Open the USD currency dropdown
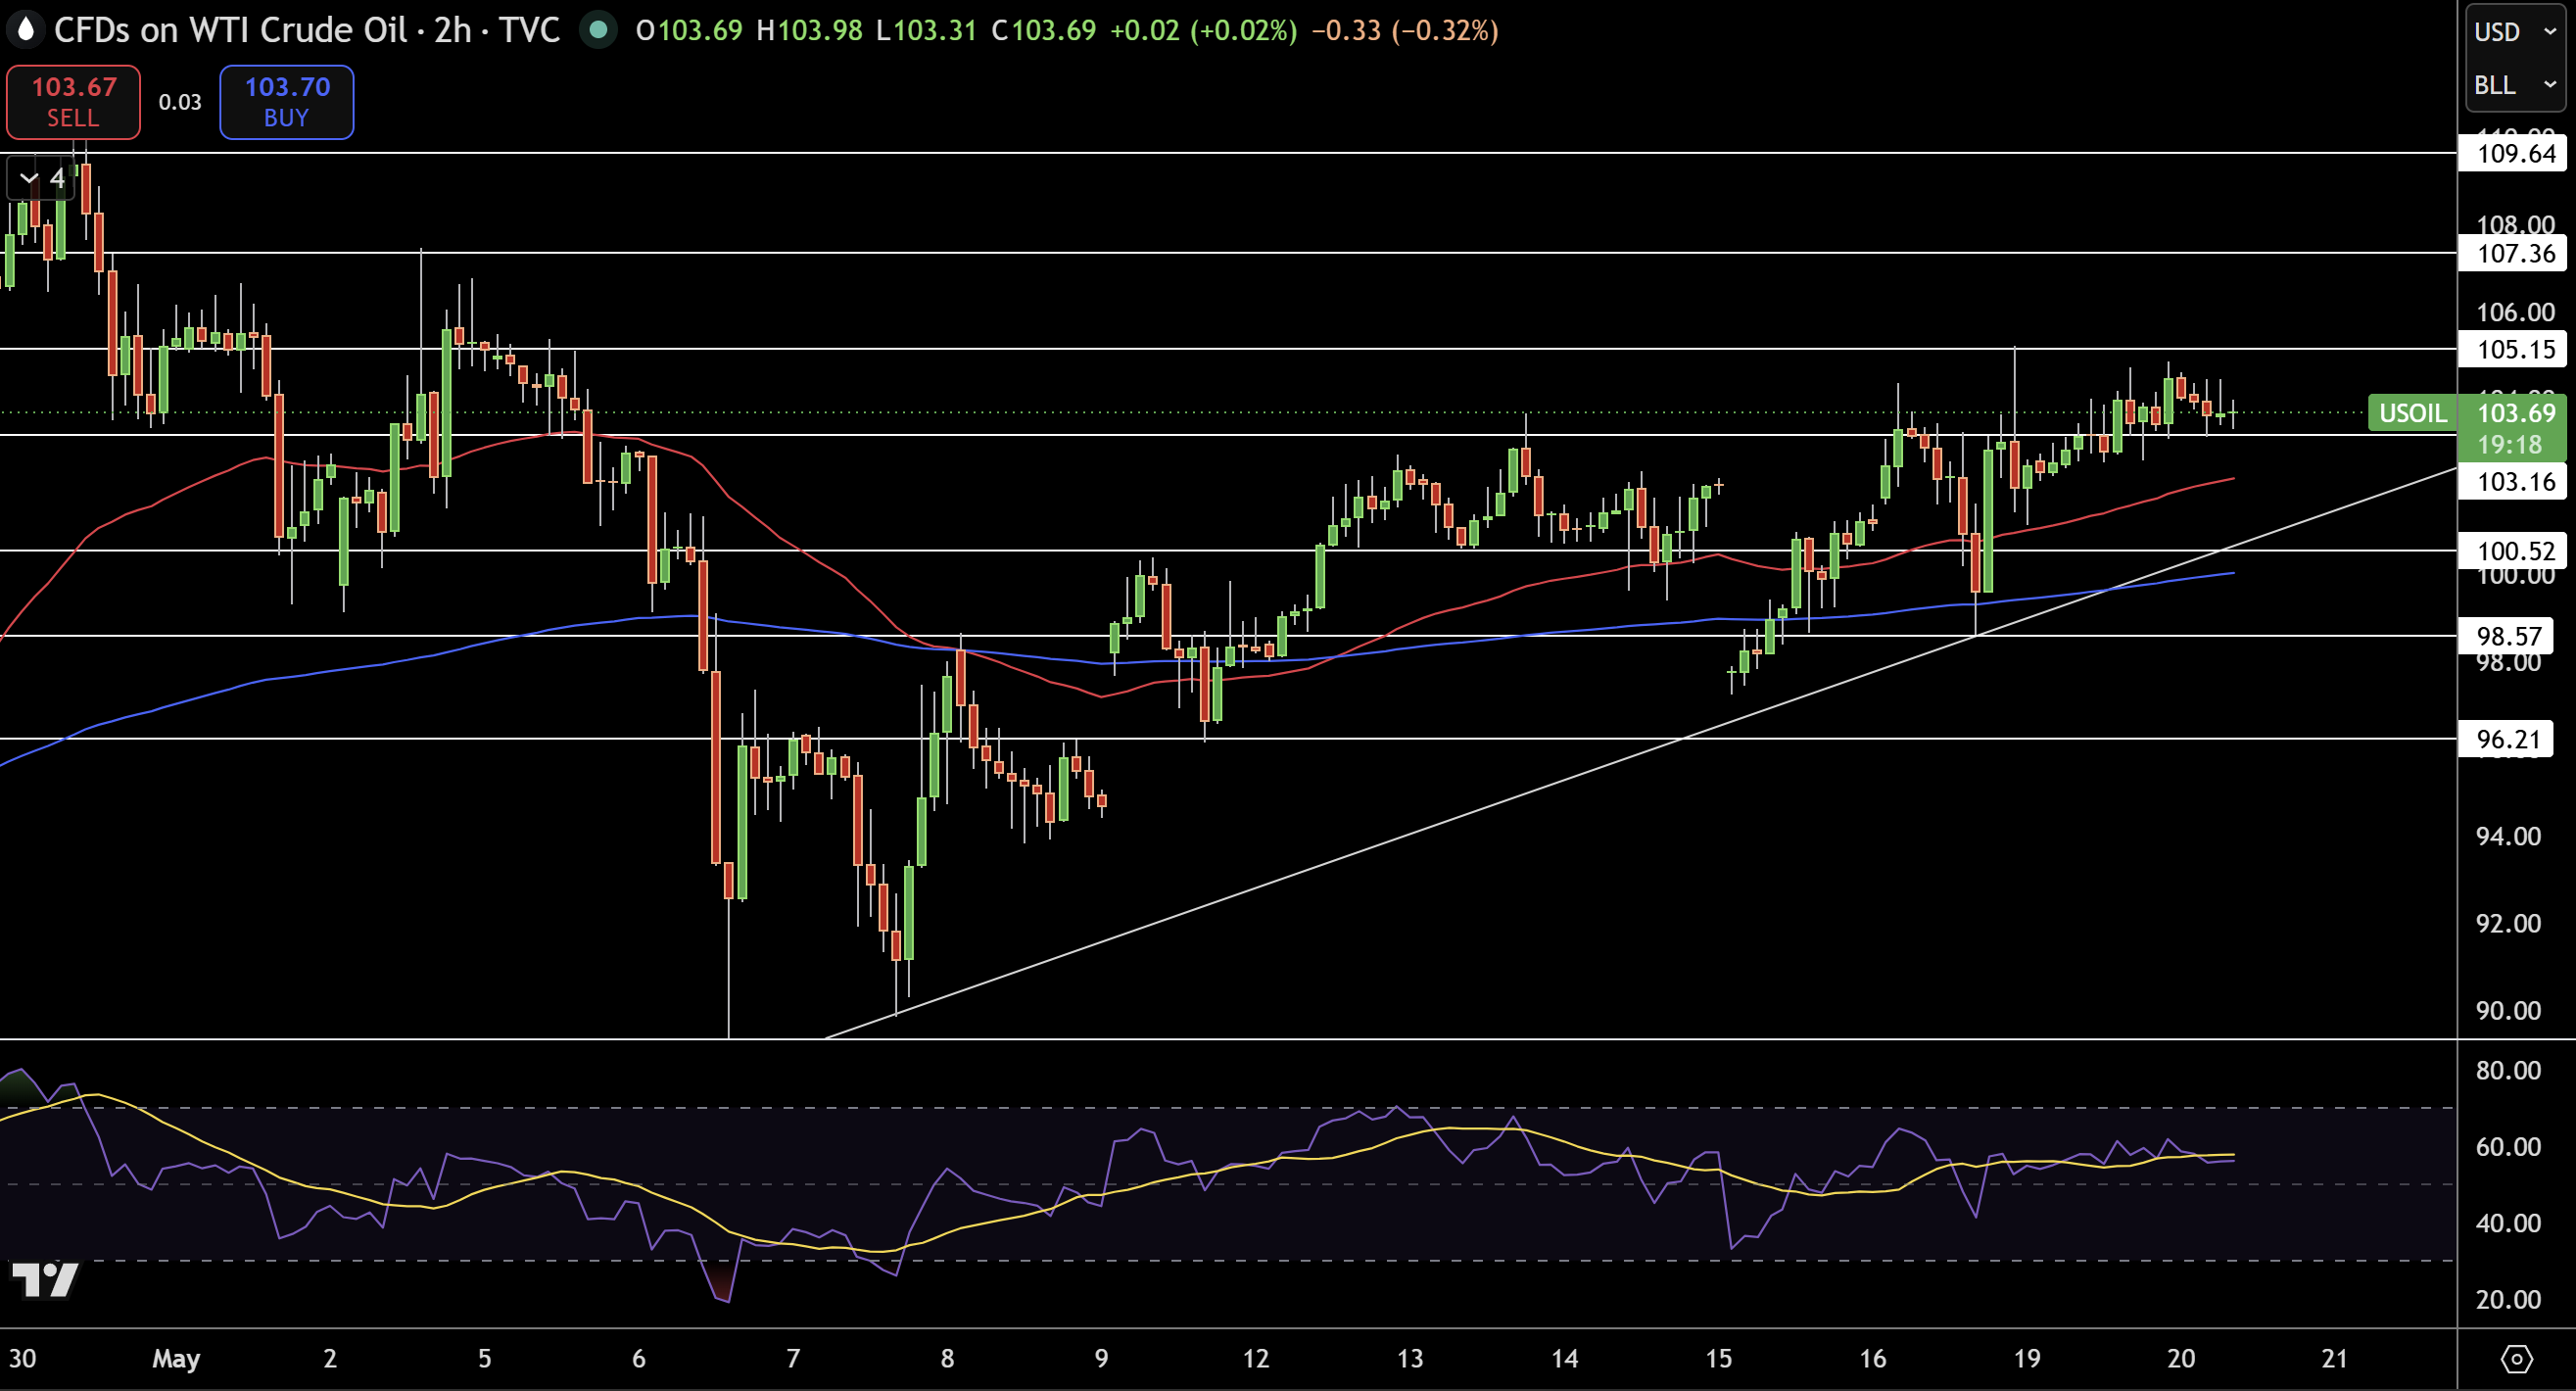Screen dimensions: 2576x1391 [x=2514, y=32]
